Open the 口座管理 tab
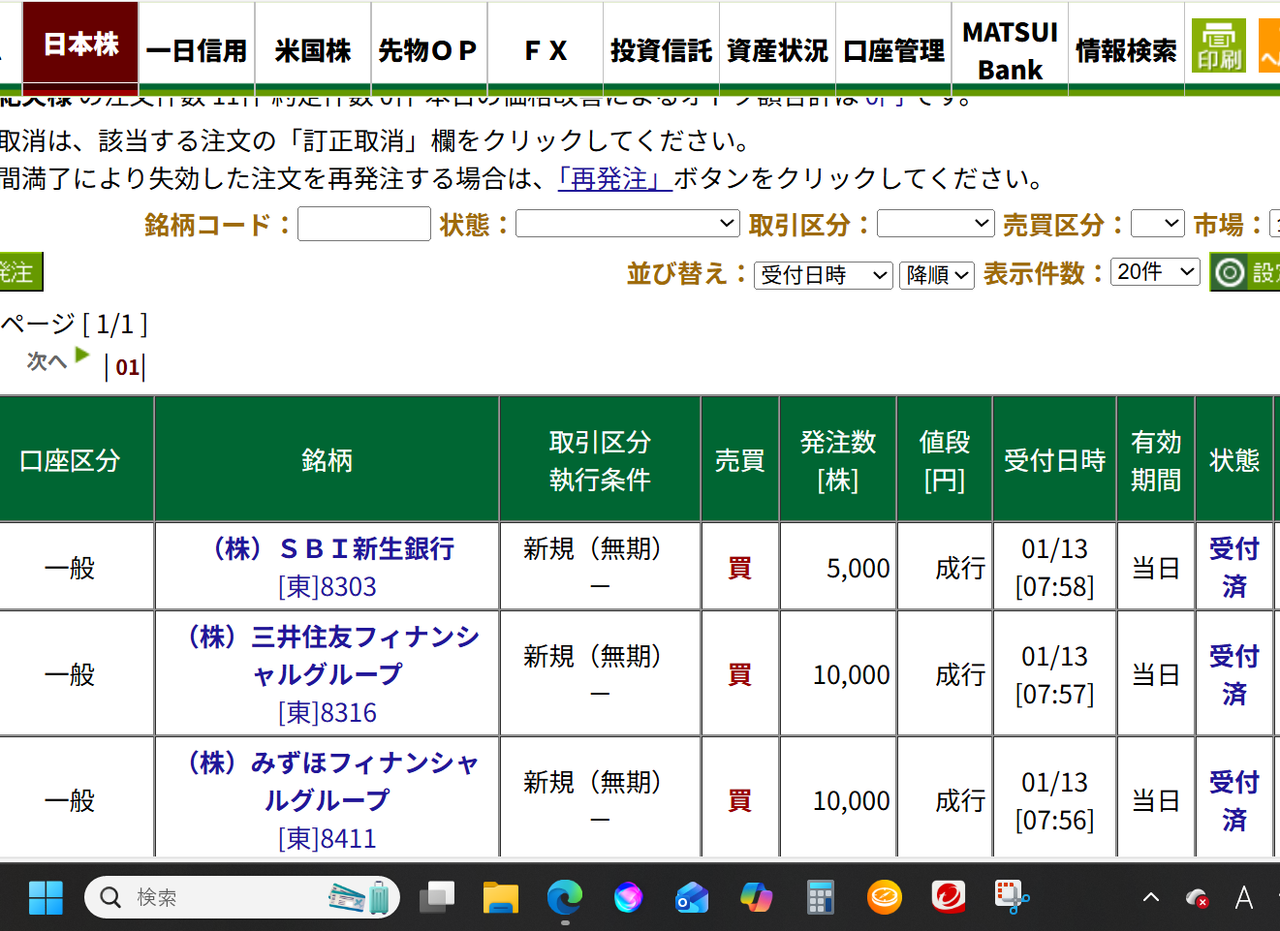The height and width of the screenshot is (931, 1280). (x=892, y=44)
